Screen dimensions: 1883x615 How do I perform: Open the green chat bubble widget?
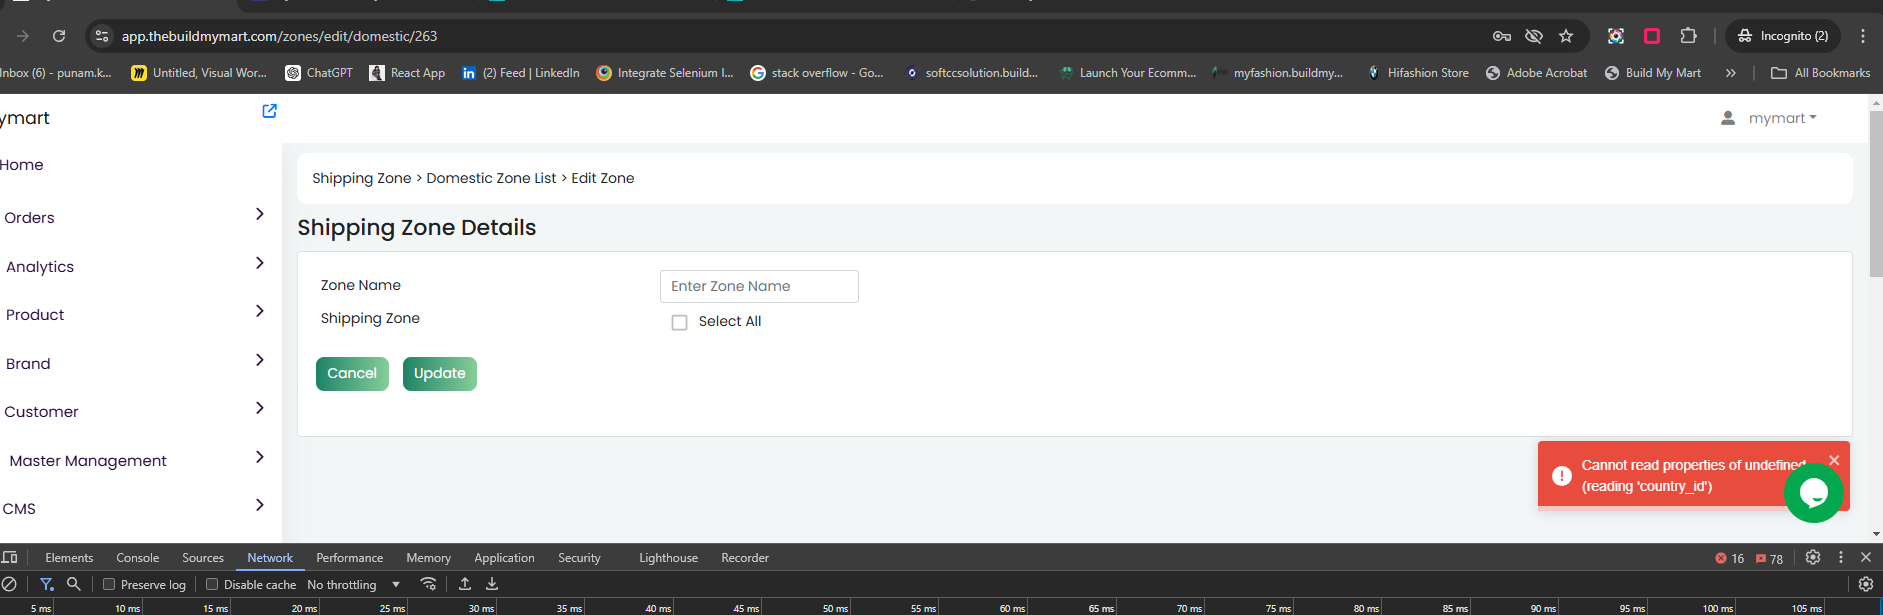point(1813,492)
